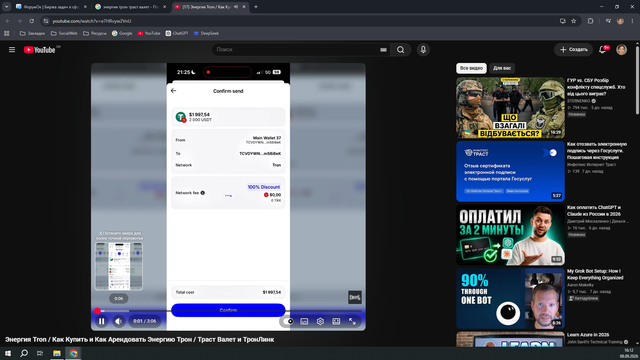Image resolution: width=640 pixels, height=360 pixels.
Task: Click the address bar URL
Action: pyautogui.click(x=91, y=21)
